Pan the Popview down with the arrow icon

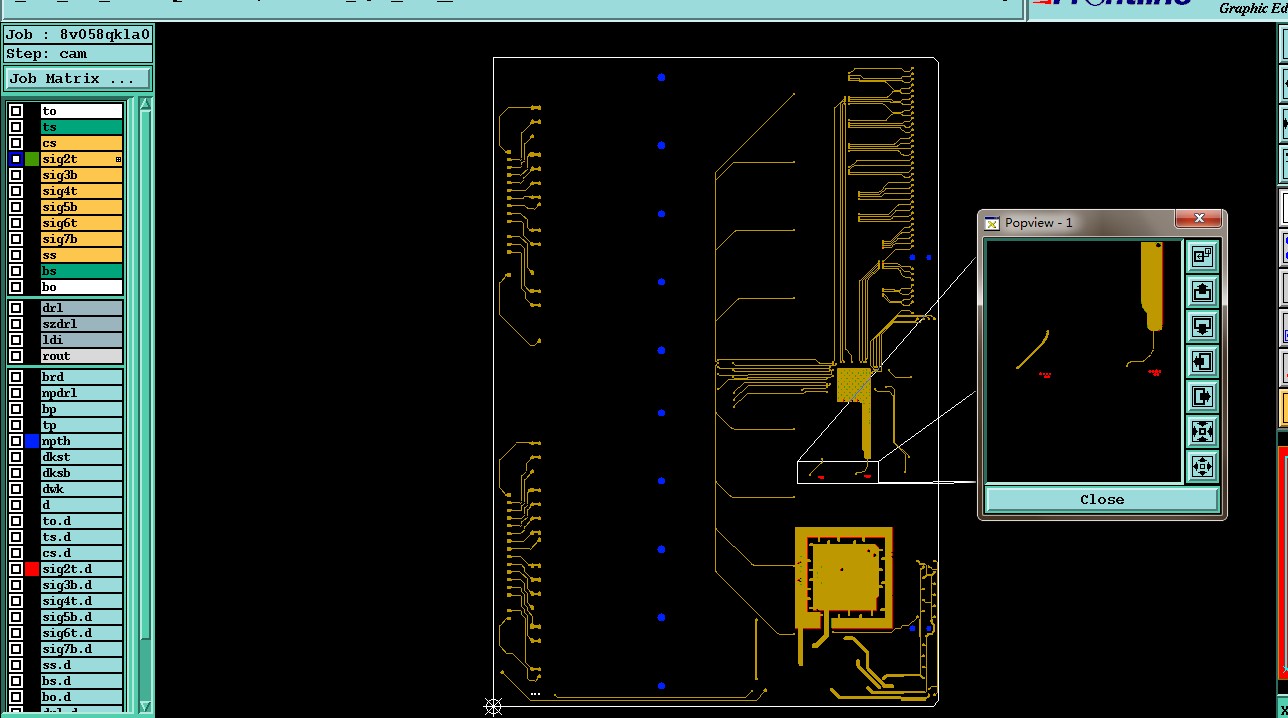click(x=1202, y=327)
